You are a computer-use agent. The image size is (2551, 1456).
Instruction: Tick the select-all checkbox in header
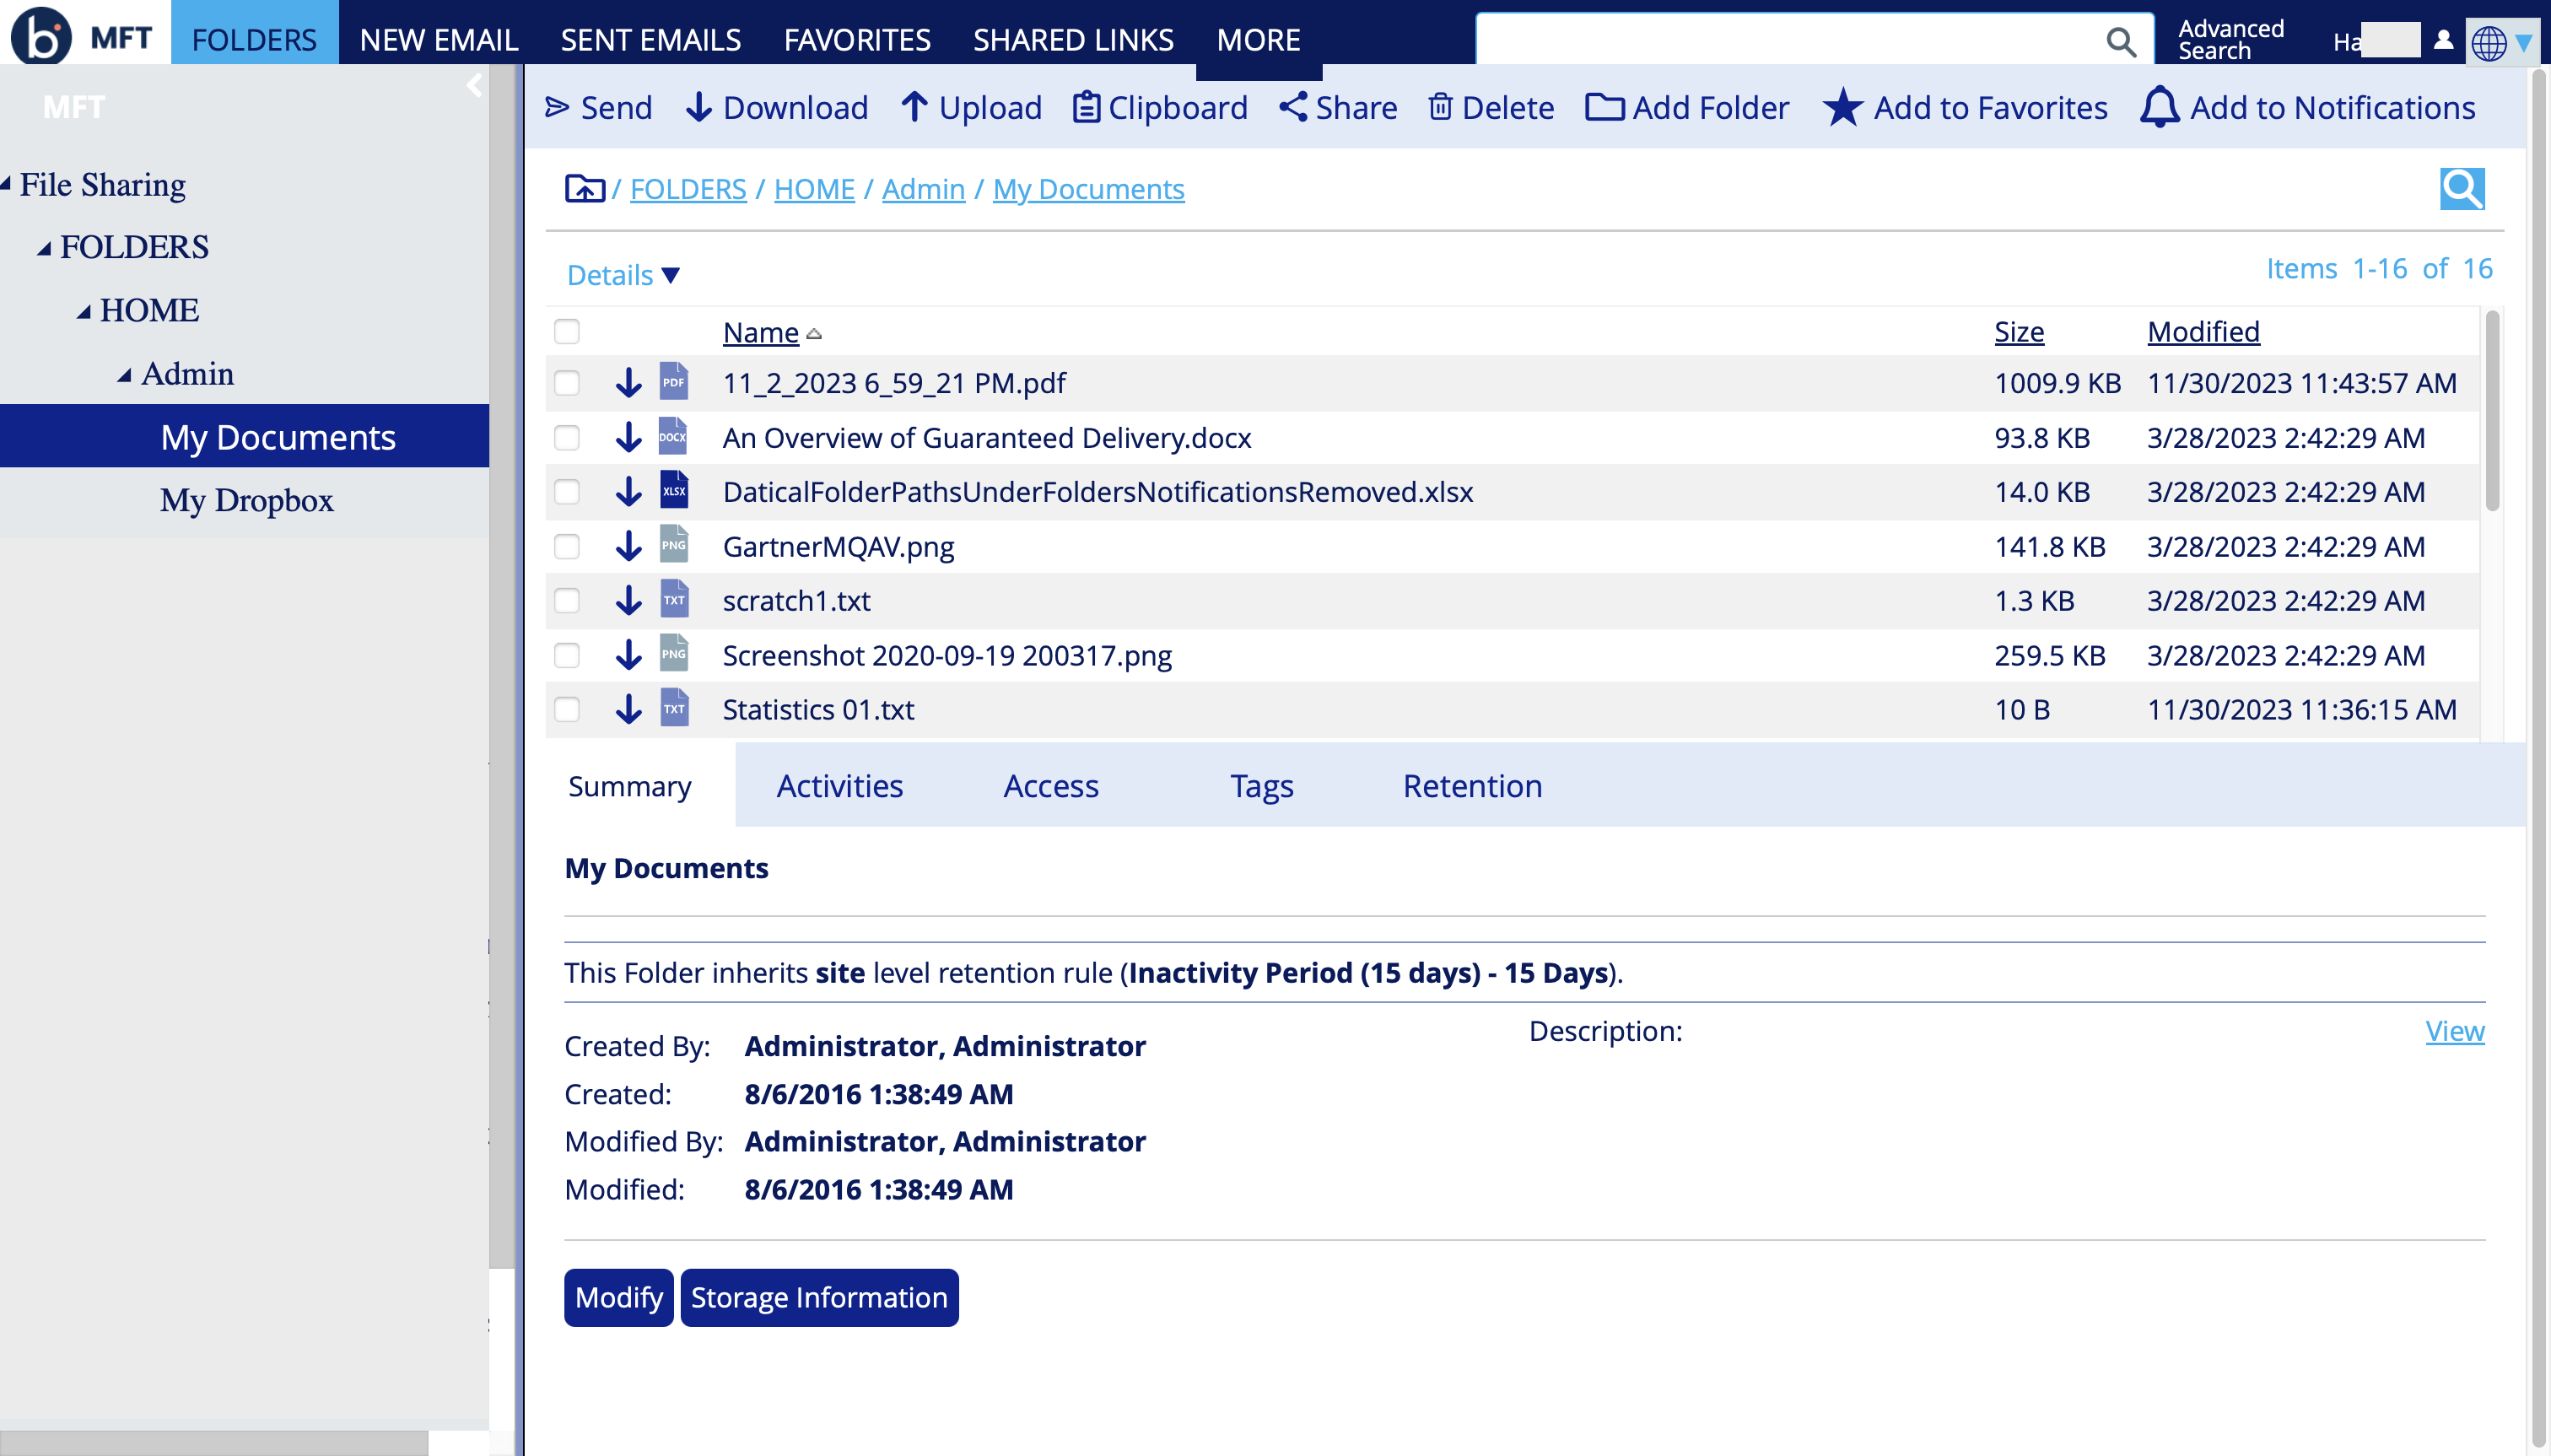567,331
